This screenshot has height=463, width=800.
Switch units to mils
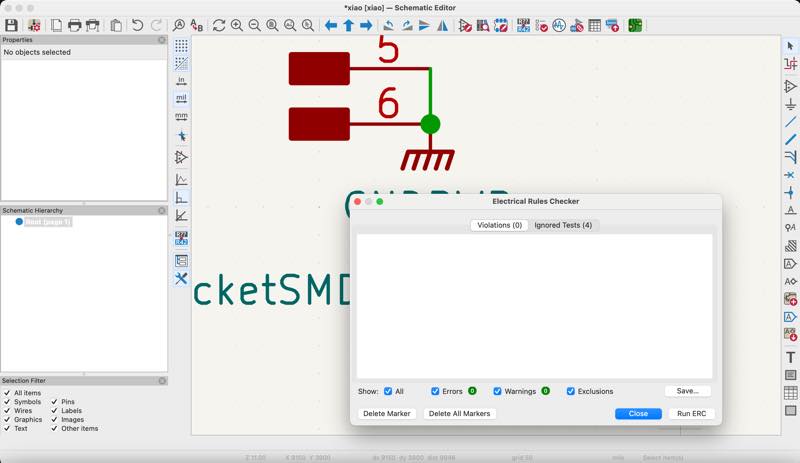[181, 99]
